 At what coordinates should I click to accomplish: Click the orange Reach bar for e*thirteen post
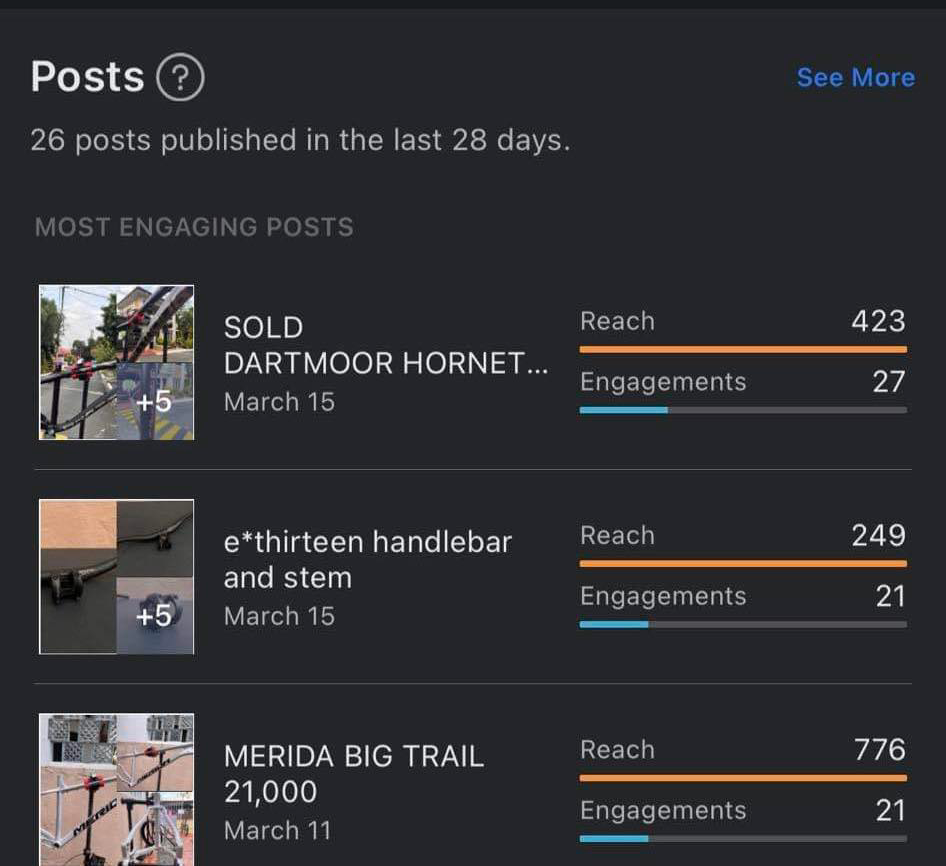742,563
